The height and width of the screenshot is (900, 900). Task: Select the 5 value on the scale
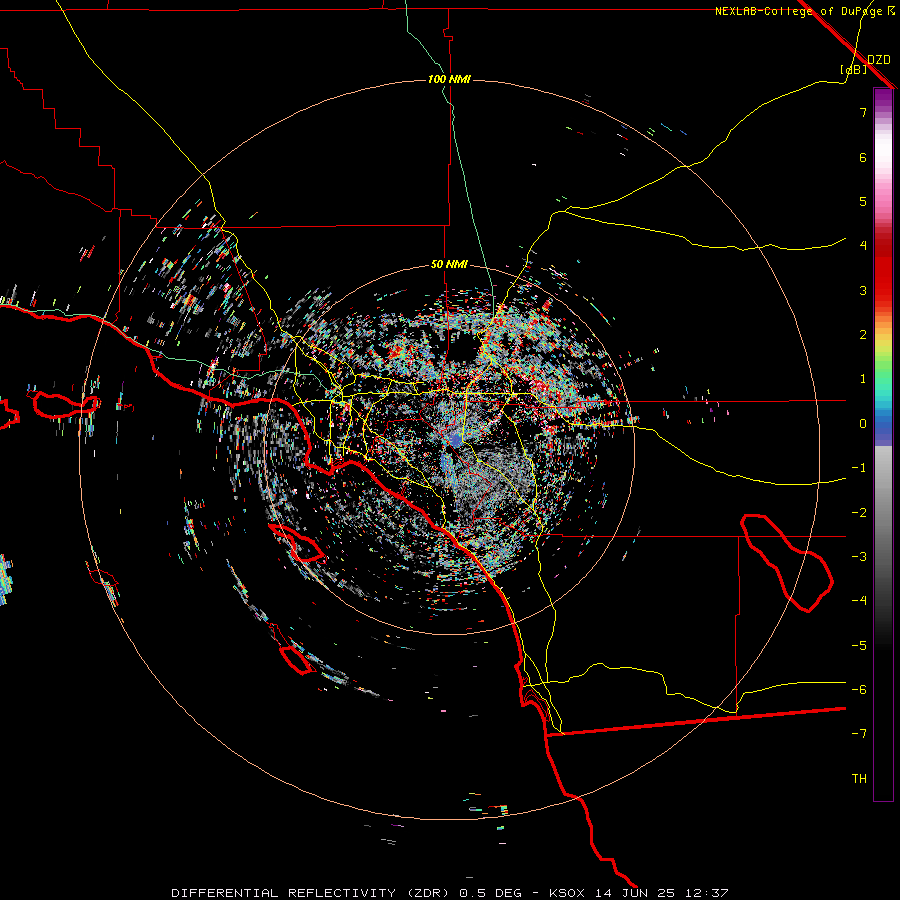pos(863,201)
